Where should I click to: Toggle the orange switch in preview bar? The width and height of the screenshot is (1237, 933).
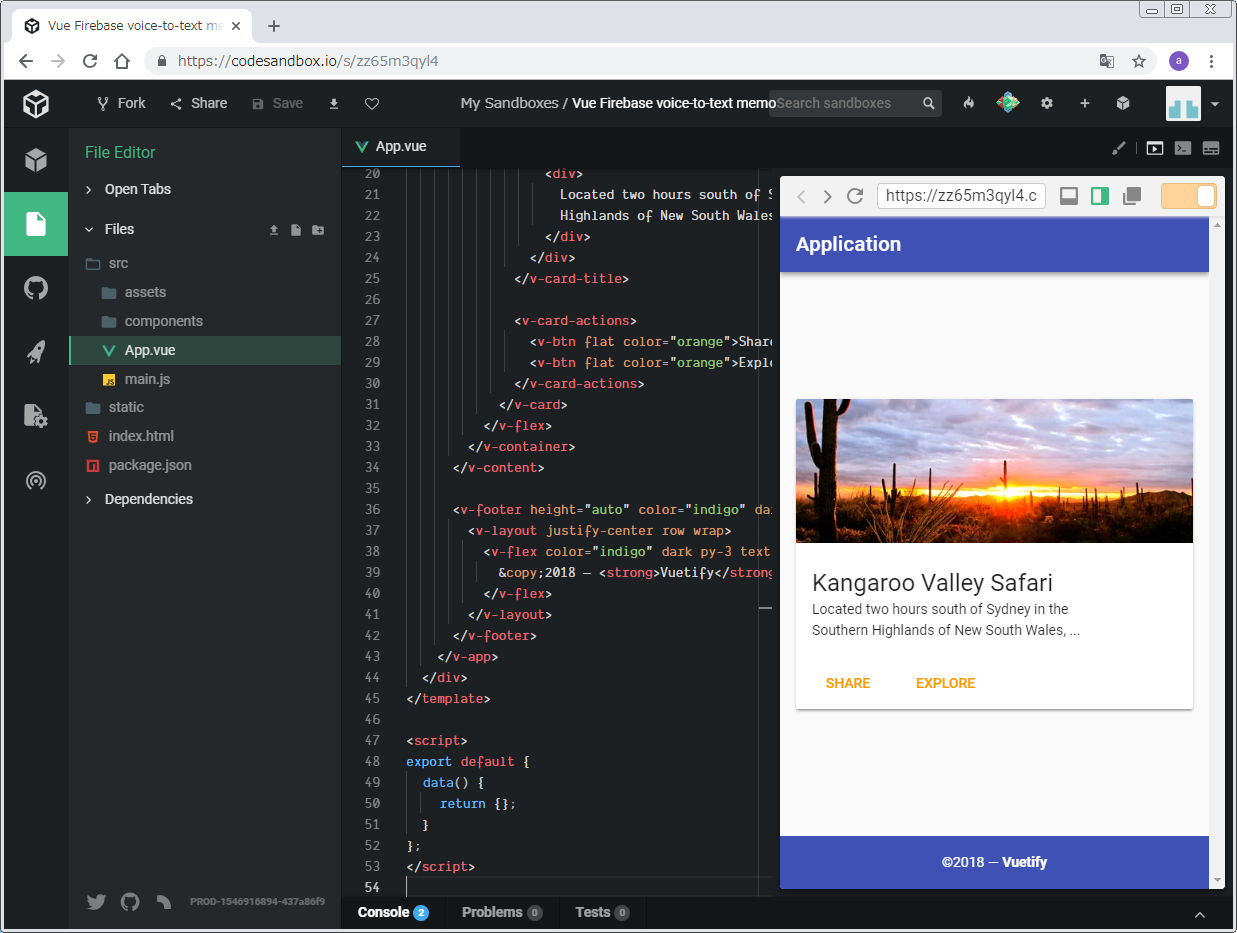pos(1188,196)
